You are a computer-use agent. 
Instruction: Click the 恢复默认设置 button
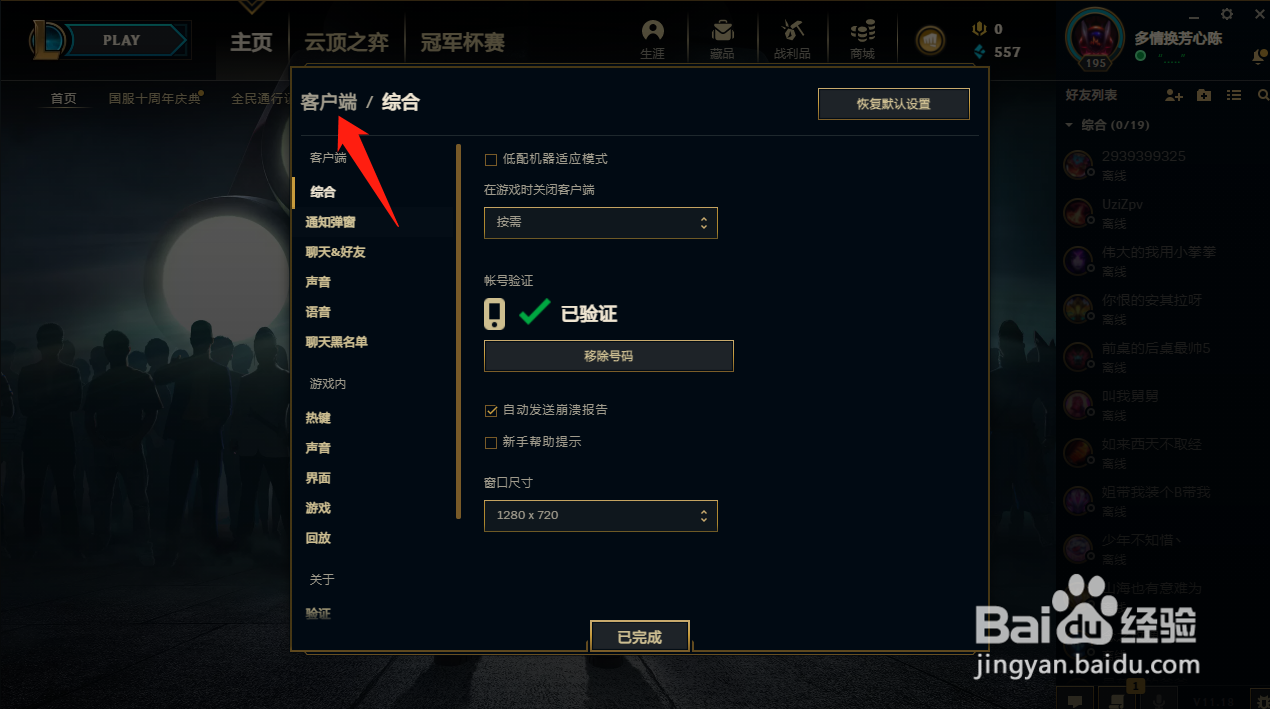coord(894,104)
